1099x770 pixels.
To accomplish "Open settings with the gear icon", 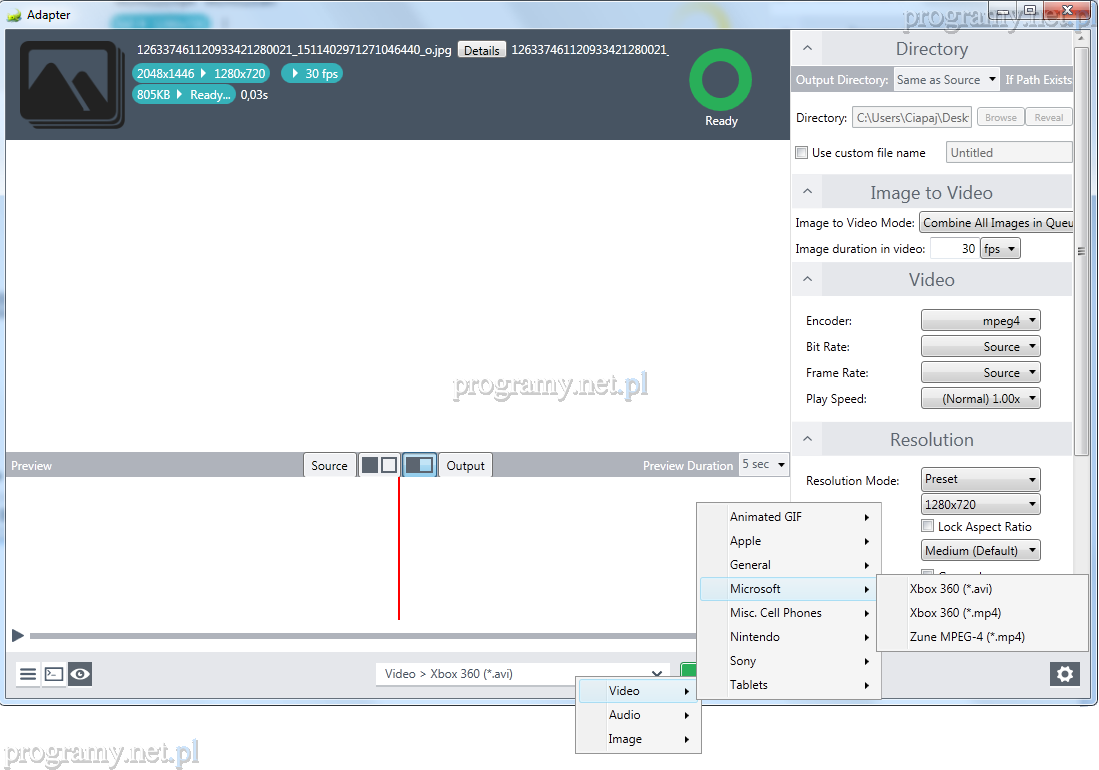I will pos(1065,674).
